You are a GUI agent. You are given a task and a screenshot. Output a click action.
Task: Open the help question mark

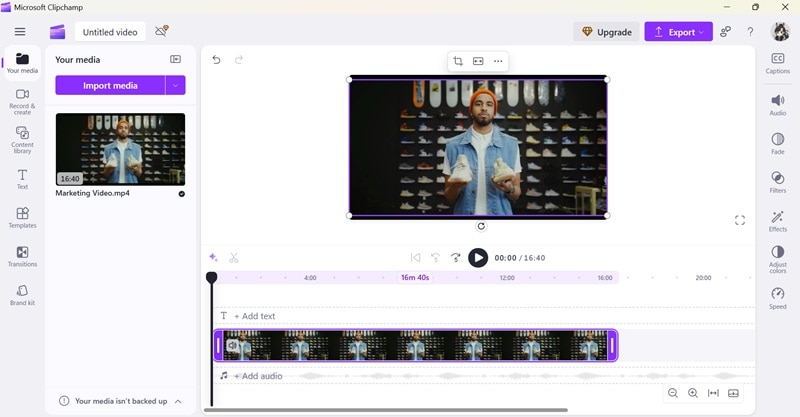(x=750, y=32)
